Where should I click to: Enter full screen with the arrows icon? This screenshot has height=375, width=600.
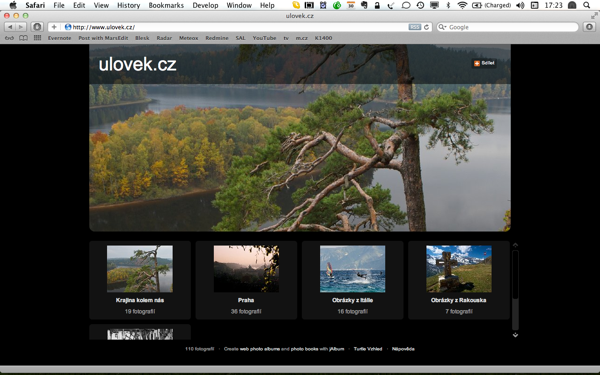coord(594,16)
